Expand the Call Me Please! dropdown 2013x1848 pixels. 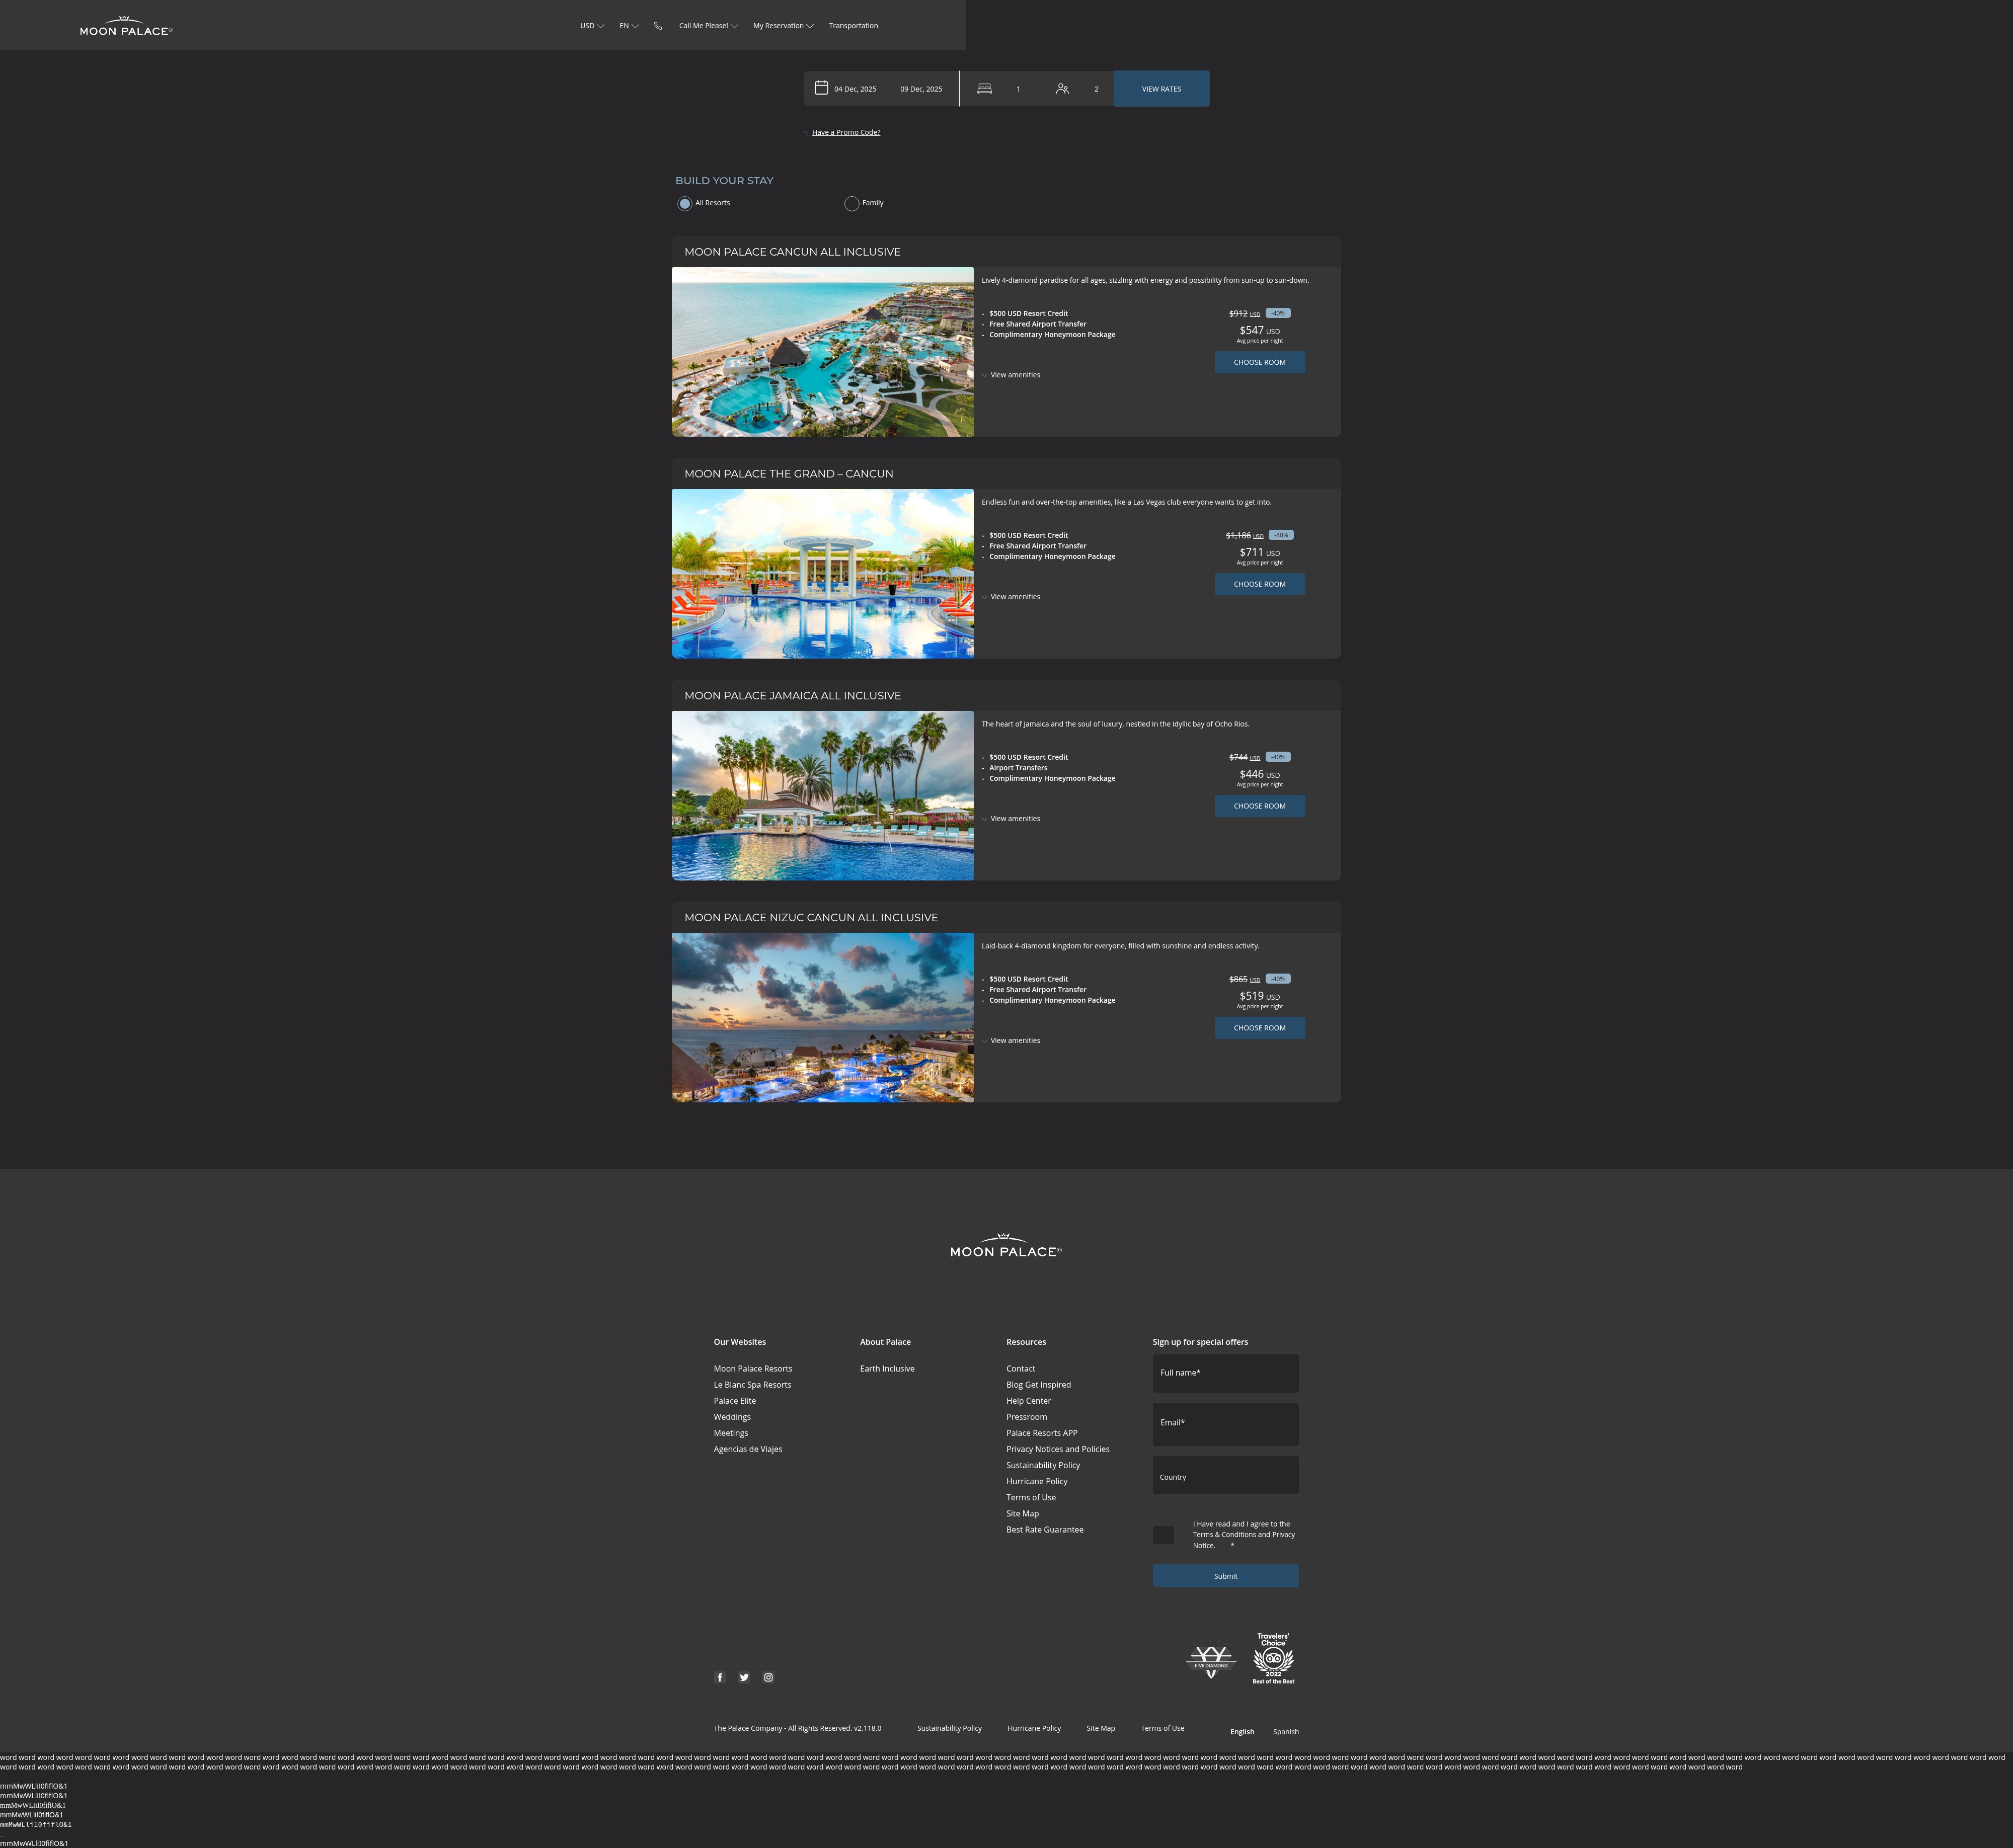coord(708,26)
